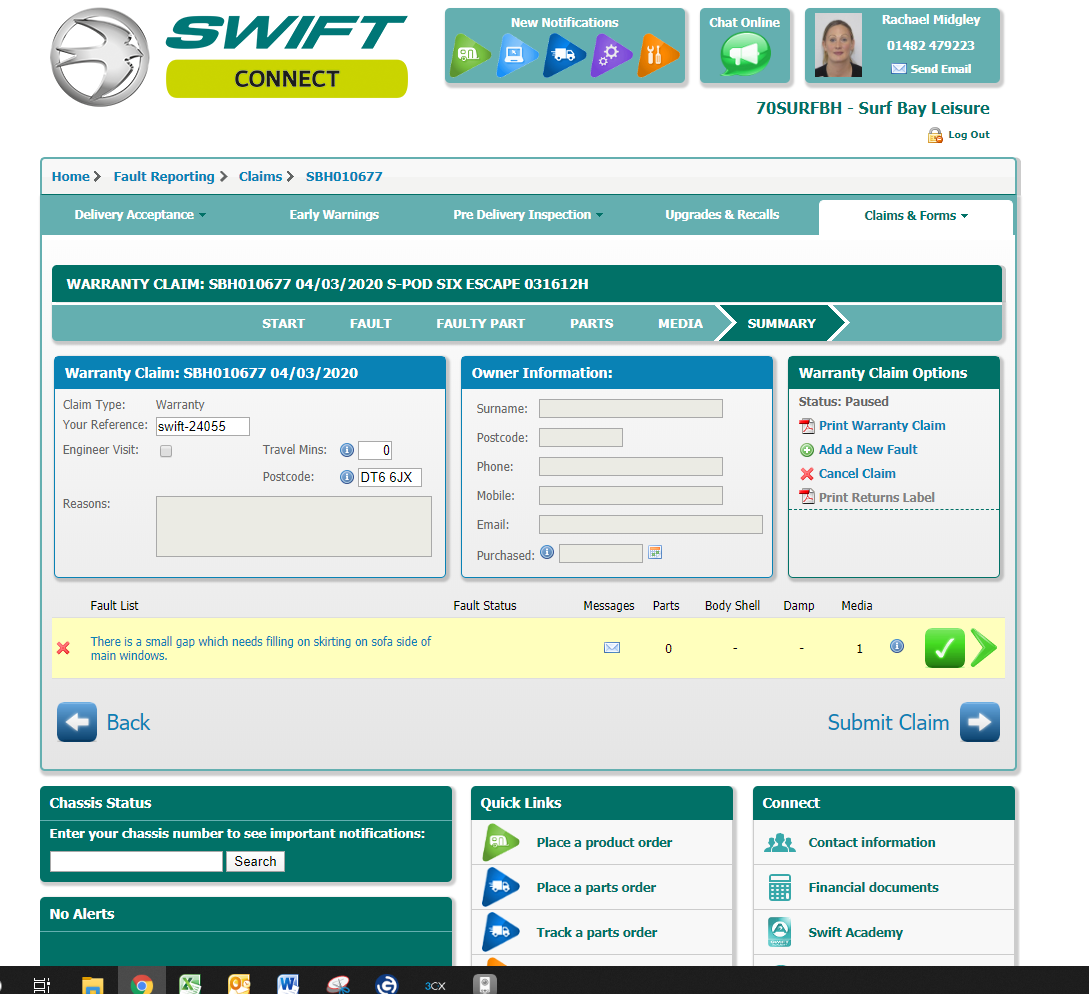
Task: Go to FAULT claim step
Action: coord(371,324)
